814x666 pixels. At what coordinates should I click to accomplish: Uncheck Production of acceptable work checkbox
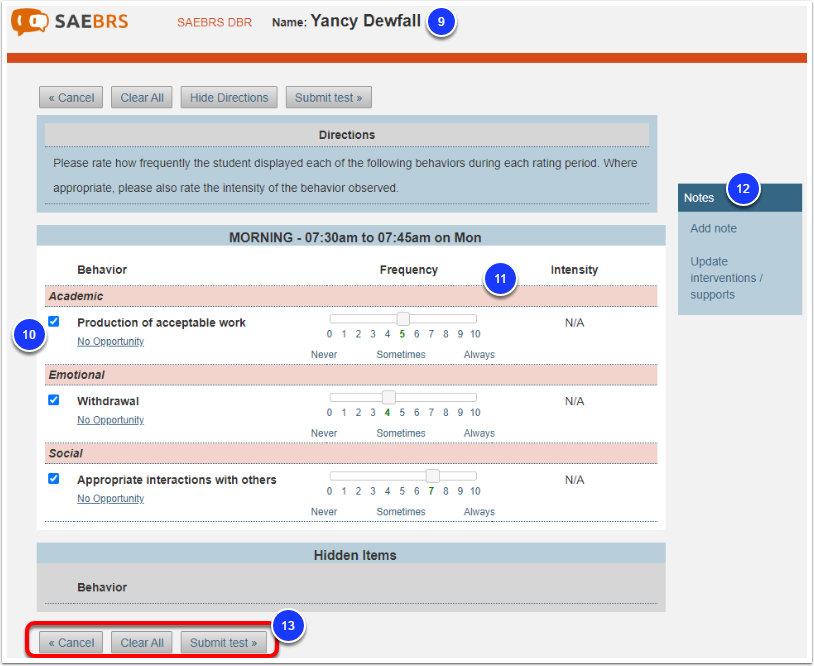click(53, 321)
